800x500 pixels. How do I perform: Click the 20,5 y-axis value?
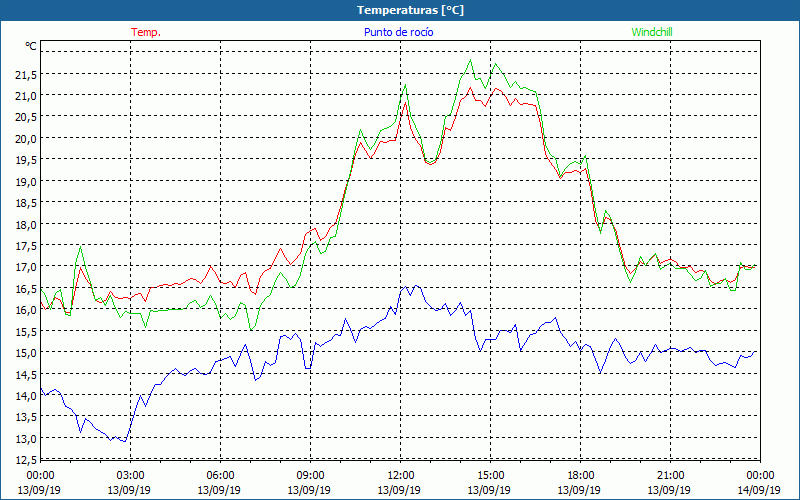click(x=26, y=117)
